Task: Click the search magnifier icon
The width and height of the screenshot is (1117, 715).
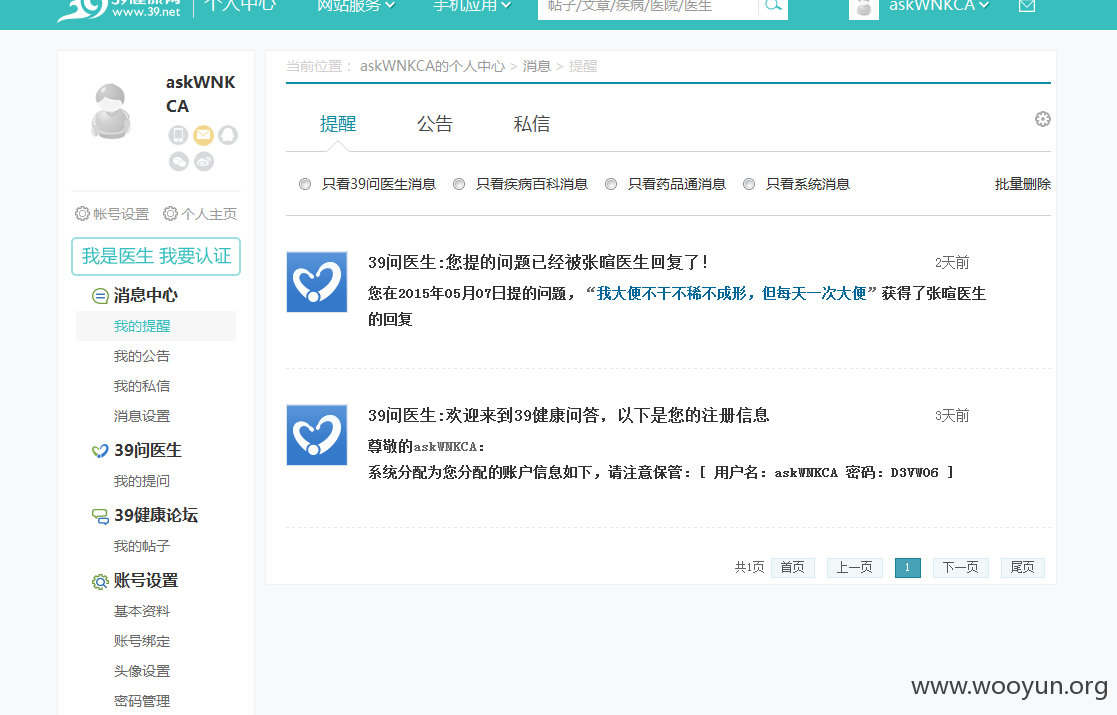Action: [773, 6]
